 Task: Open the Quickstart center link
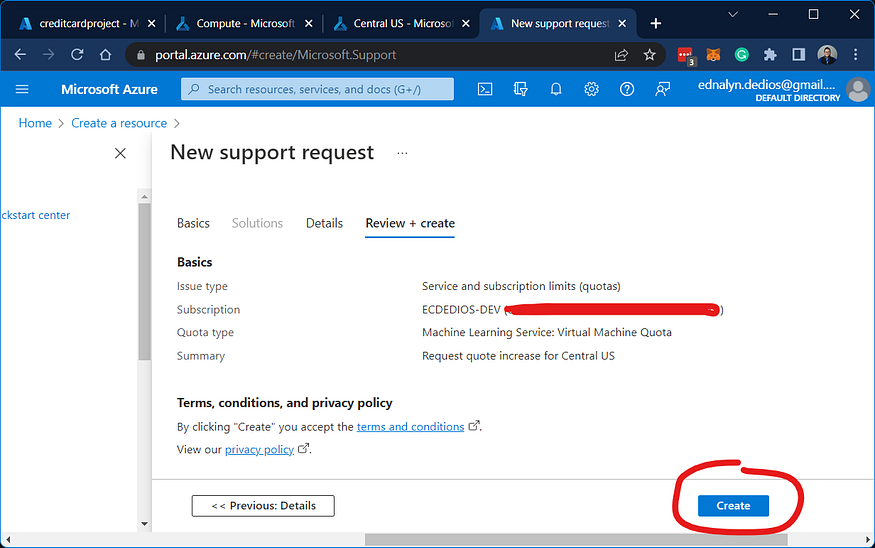click(35, 215)
